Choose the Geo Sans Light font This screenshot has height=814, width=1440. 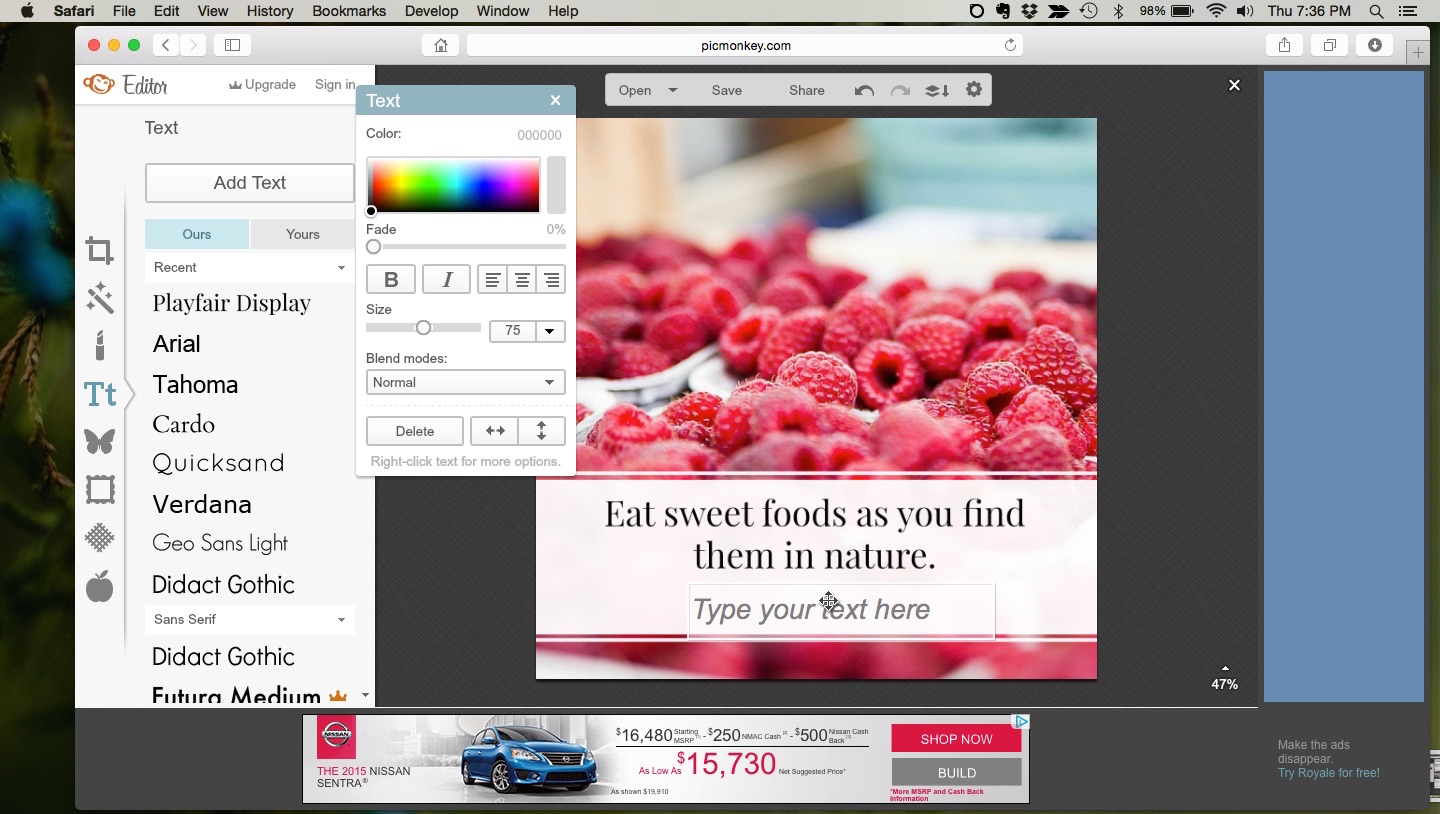coord(220,543)
